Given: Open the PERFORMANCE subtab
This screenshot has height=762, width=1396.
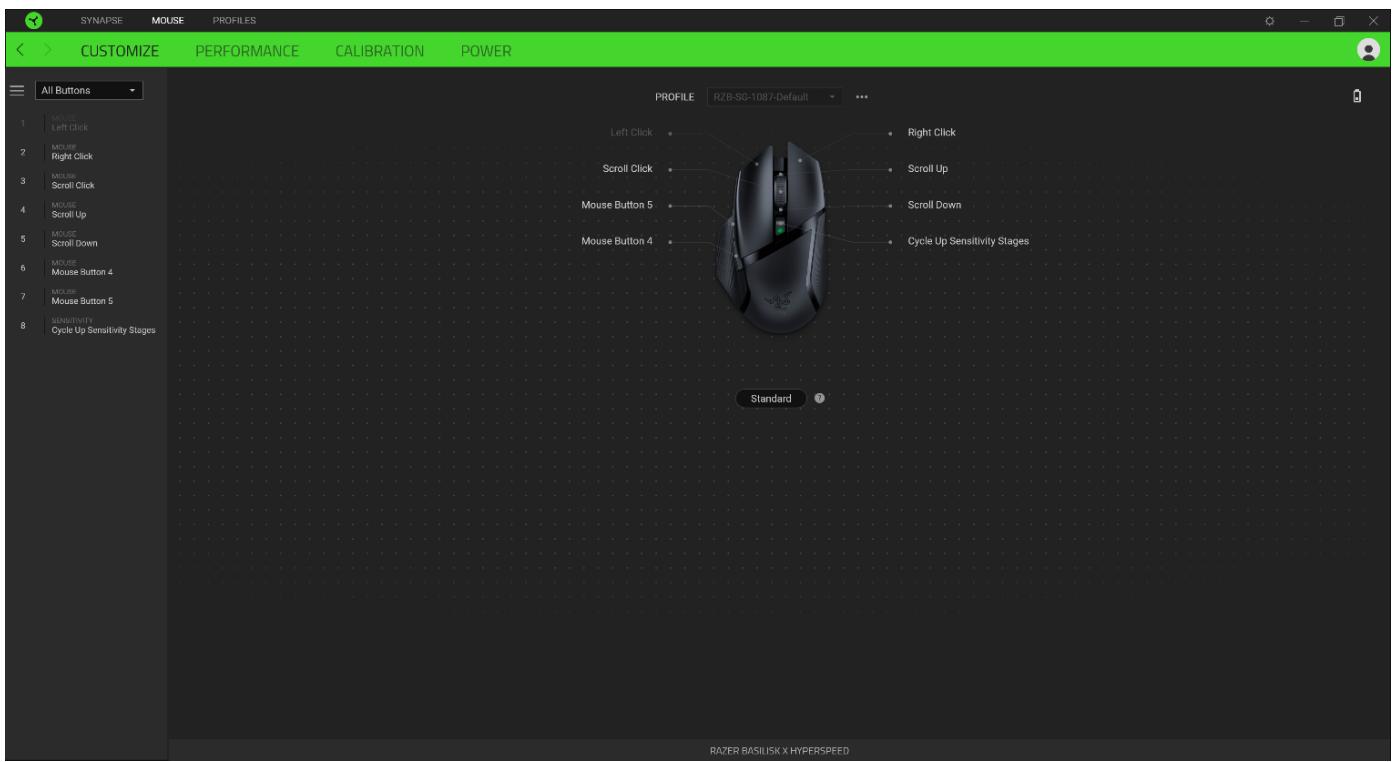Looking at the screenshot, I should [247, 50].
